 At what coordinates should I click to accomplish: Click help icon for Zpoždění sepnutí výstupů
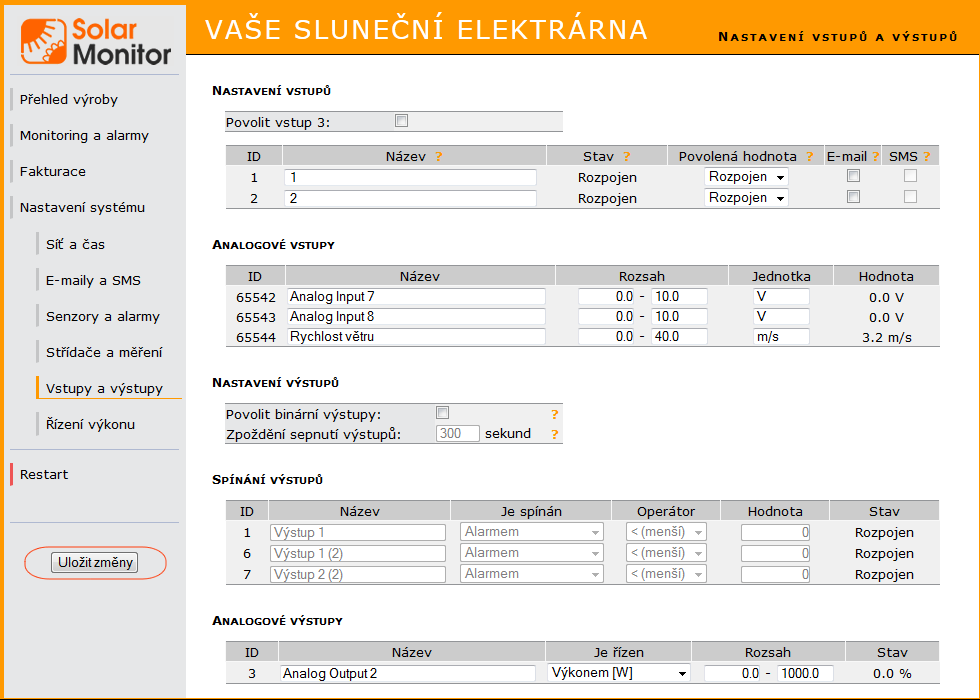click(x=554, y=434)
